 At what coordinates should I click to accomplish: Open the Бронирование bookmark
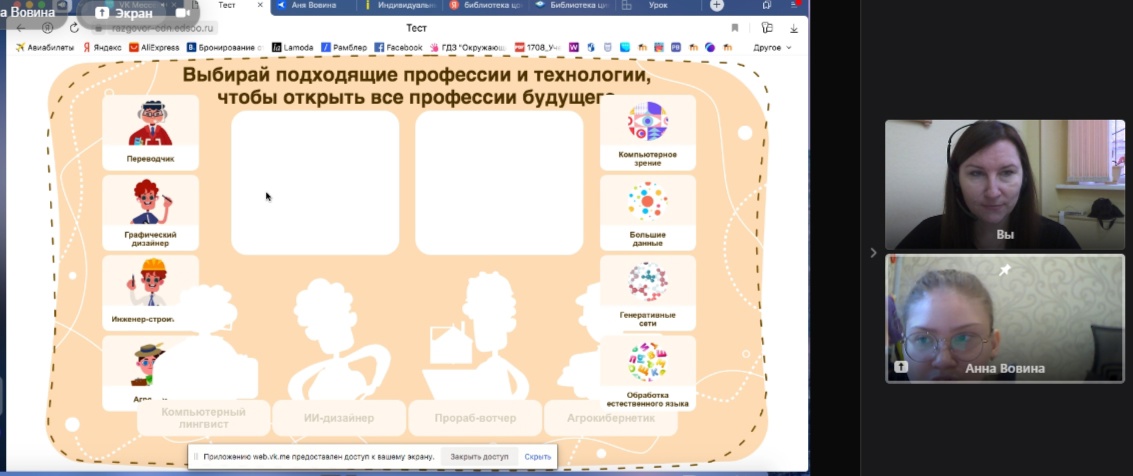coord(225,48)
